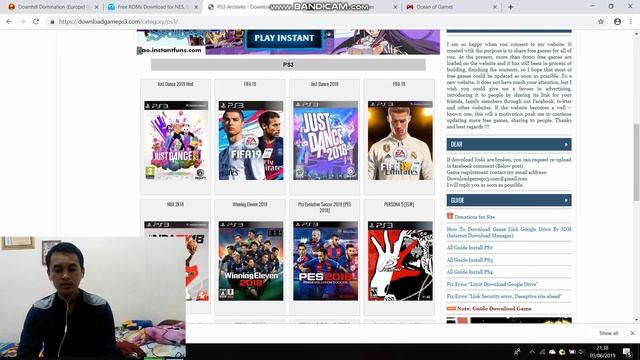Click the Winning Eleven 2018 title link
Viewport: 640px width, 360px height.
pyautogui.click(x=250, y=204)
